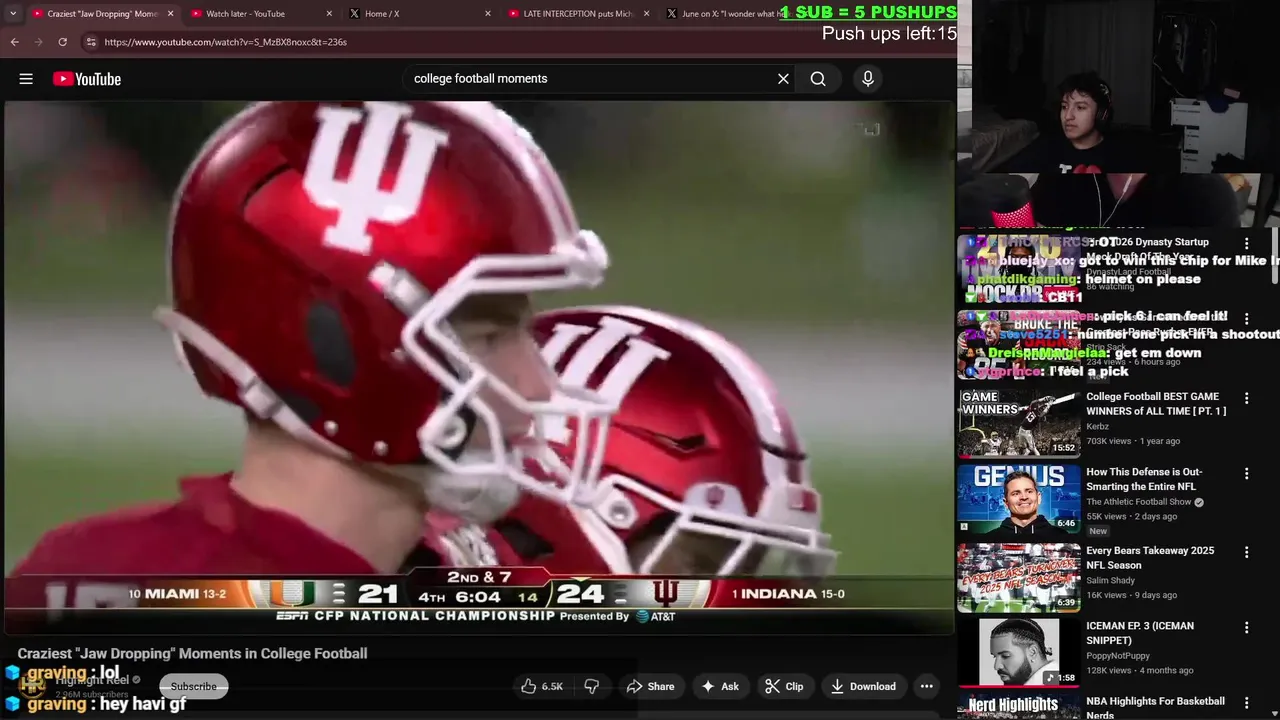Open the YouTube hamburger guide menu
The height and width of the screenshot is (720, 1280).
tap(26, 79)
